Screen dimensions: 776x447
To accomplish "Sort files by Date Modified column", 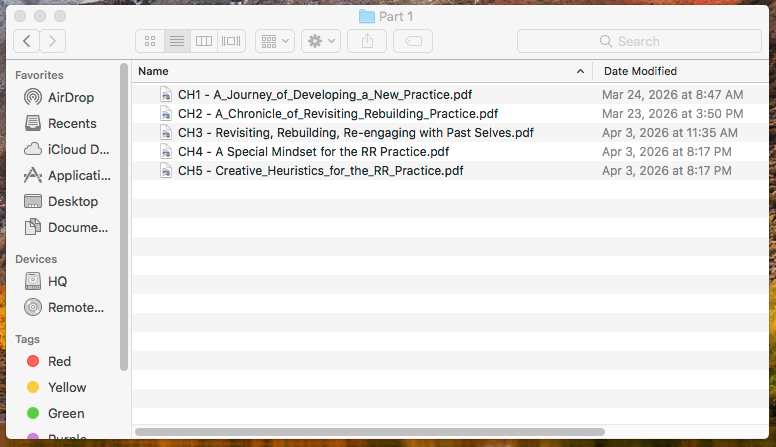I will (x=680, y=71).
